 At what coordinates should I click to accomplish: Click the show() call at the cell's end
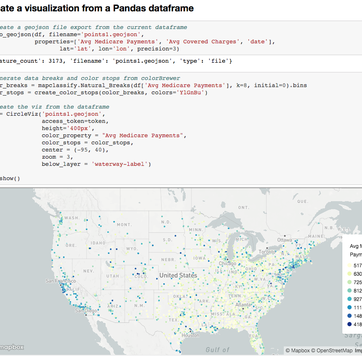[x=10, y=178]
